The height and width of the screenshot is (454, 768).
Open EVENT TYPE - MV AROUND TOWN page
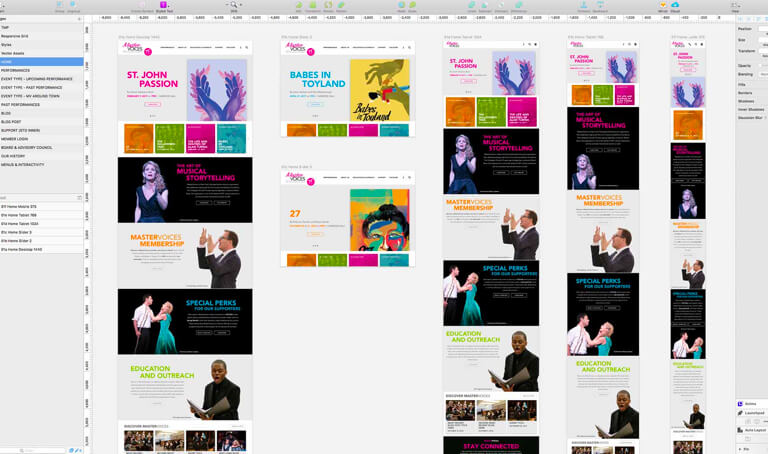pos(42,96)
